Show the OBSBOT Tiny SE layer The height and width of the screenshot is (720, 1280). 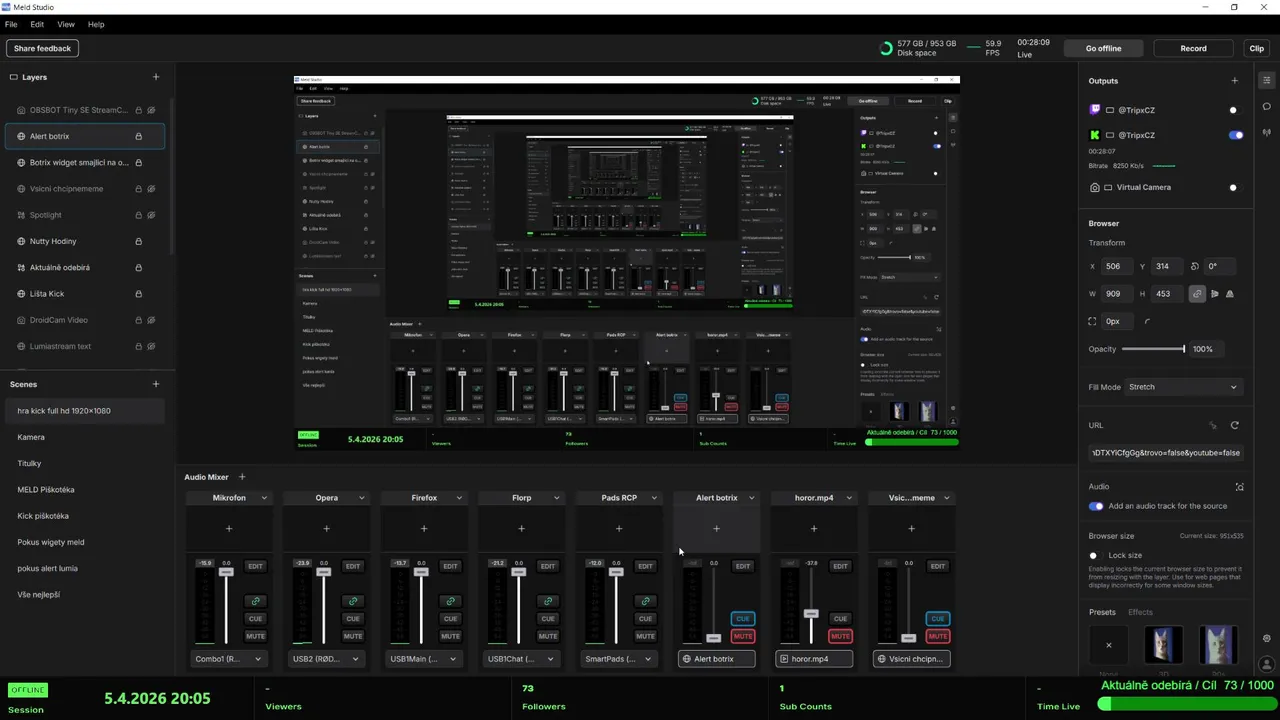pyautogui.click(x=151, y=110)
